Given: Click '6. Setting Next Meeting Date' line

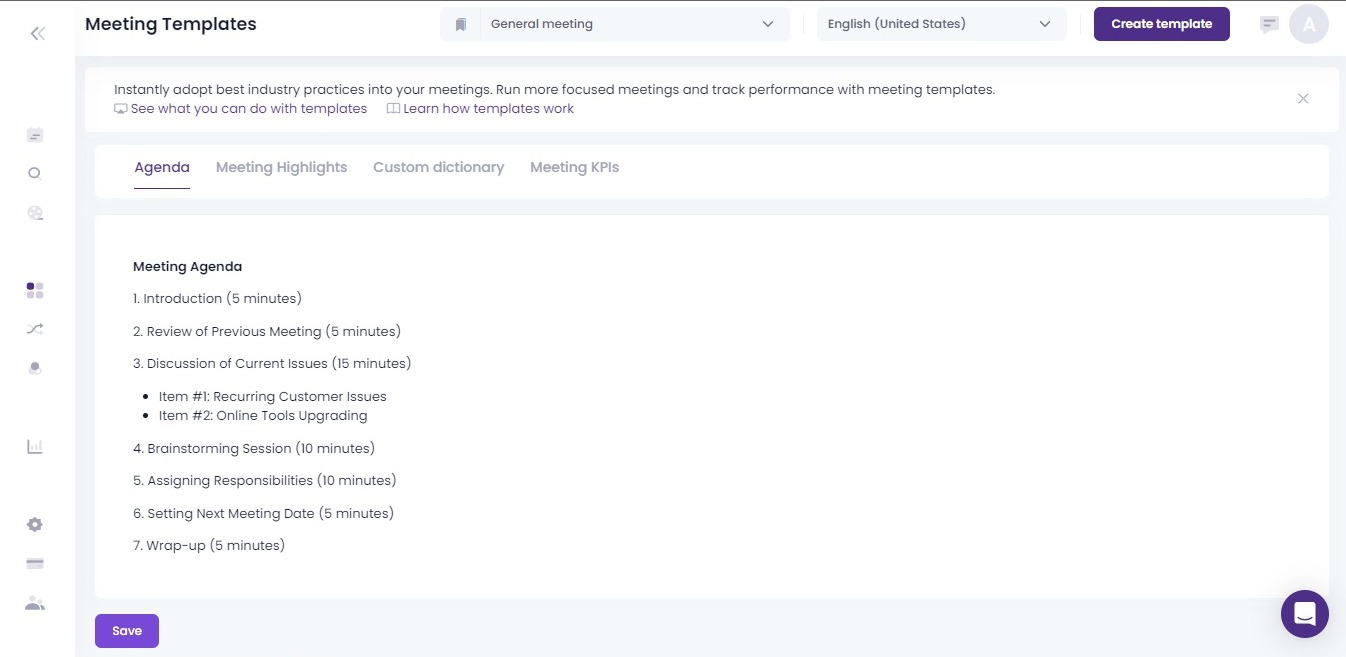Looking at the screenshot, I should [x=264, y=513].
